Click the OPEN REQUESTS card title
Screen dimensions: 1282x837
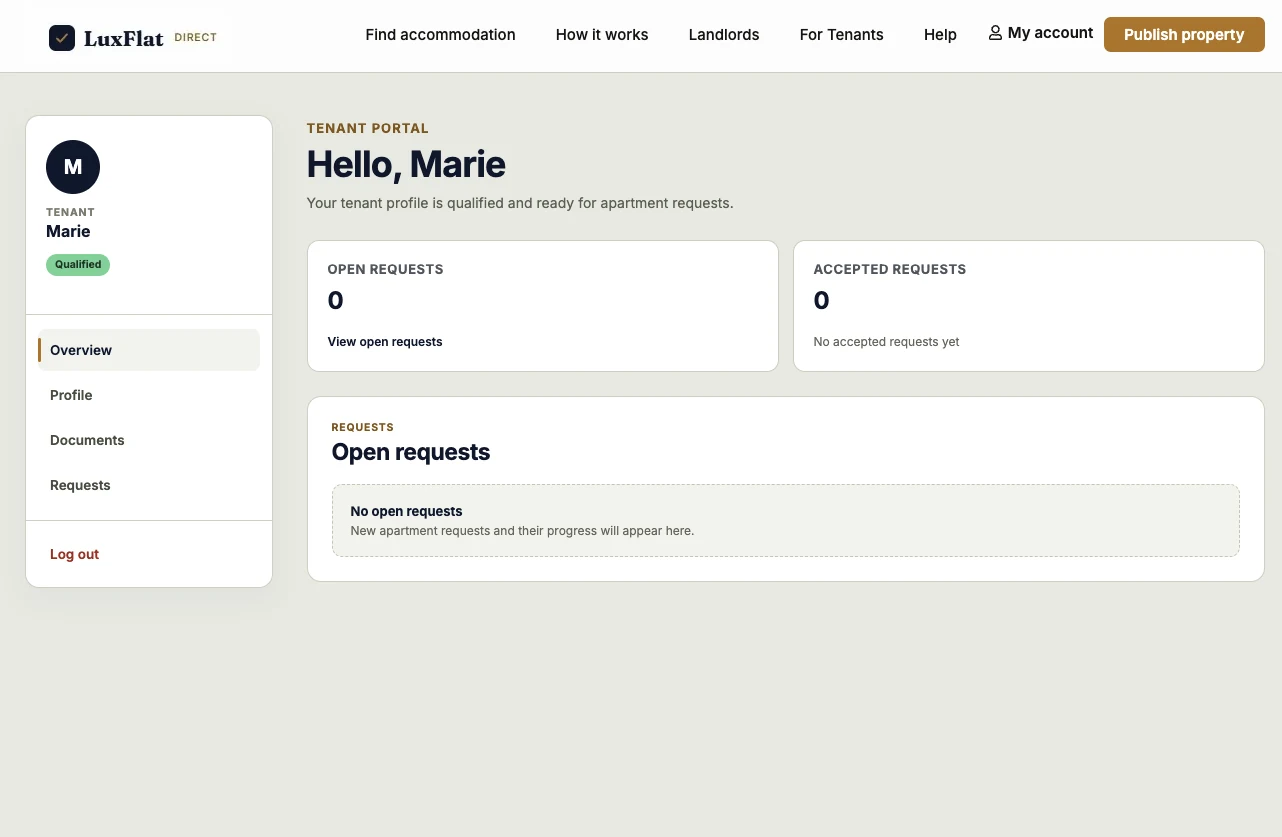tap(385, 269)
